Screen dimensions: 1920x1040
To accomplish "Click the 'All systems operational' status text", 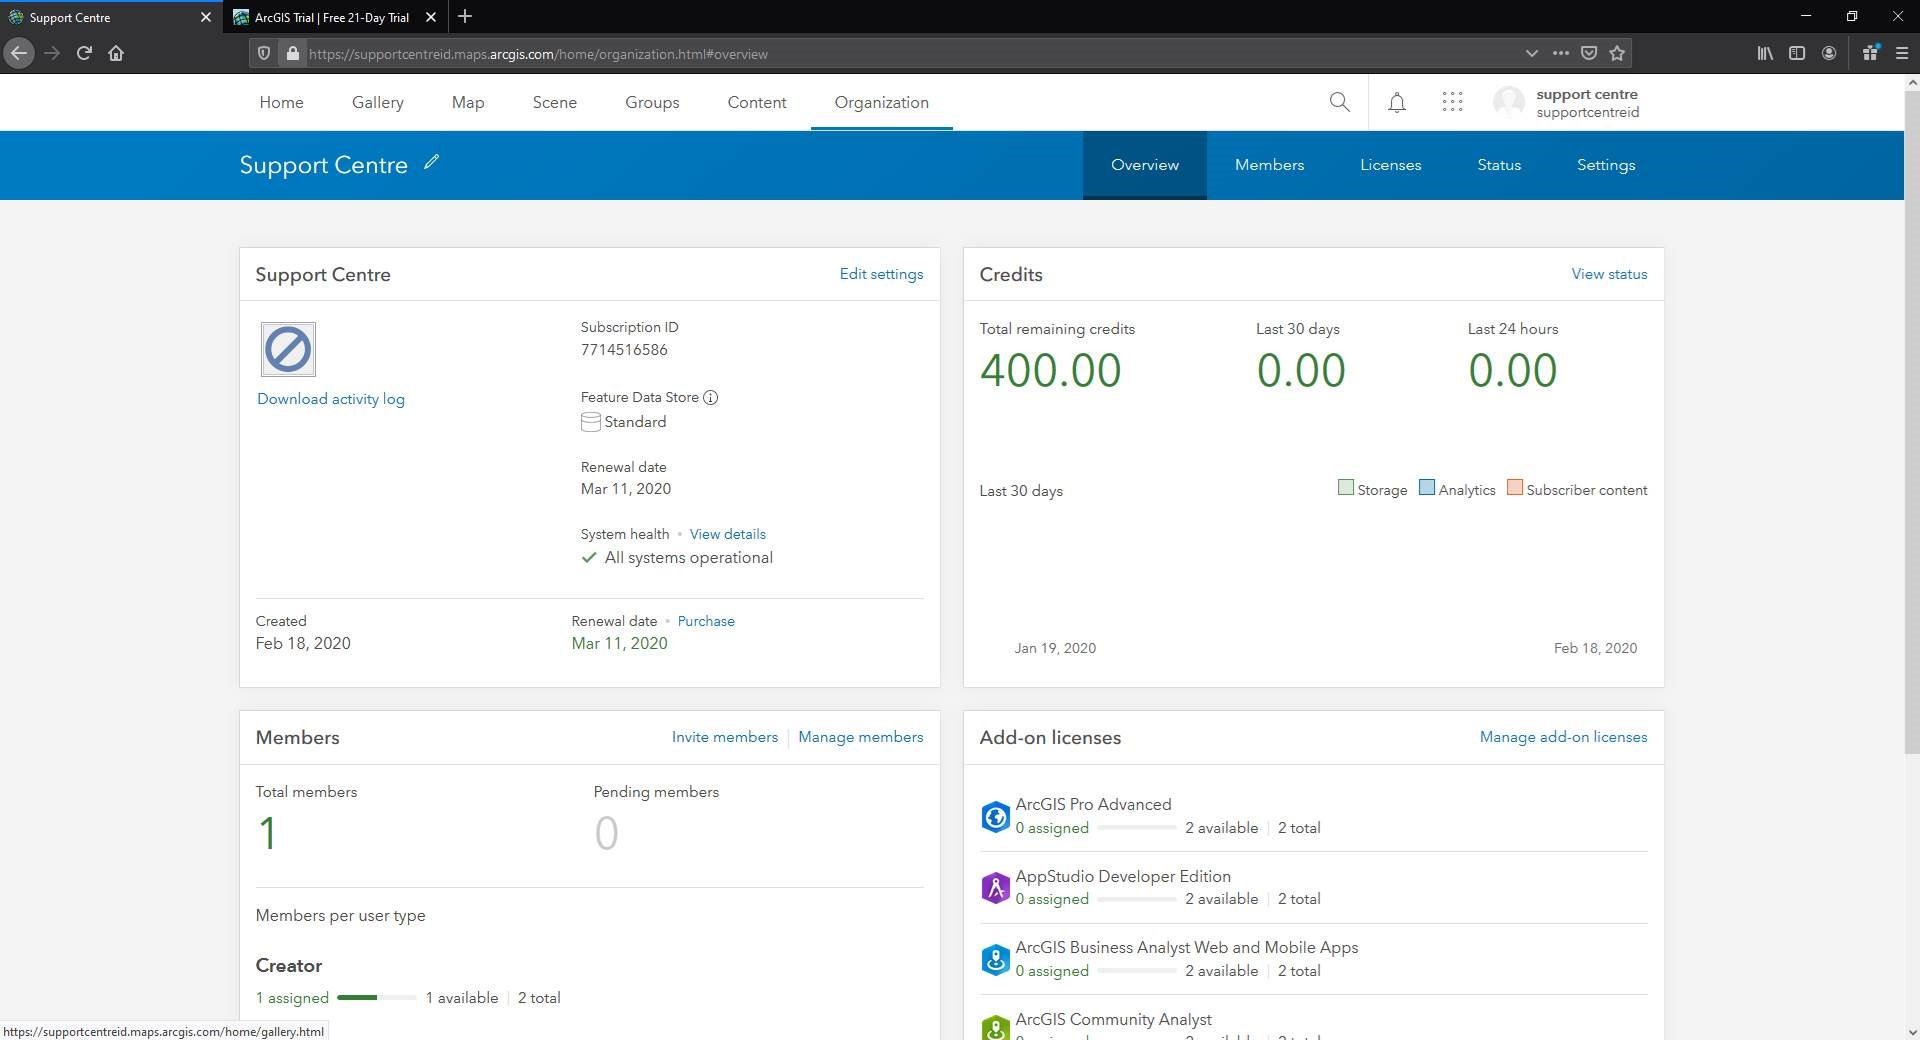I will tap(689, 558).
